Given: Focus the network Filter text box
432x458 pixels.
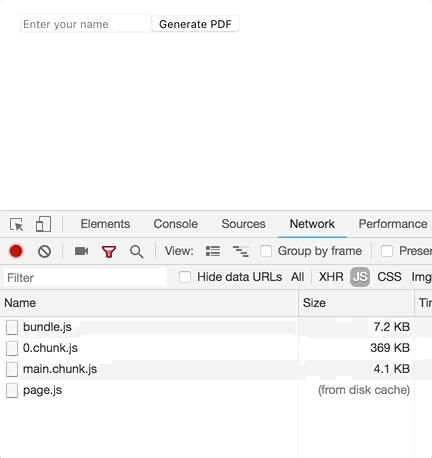Looking at the screenshot, I should click(85, 278).
